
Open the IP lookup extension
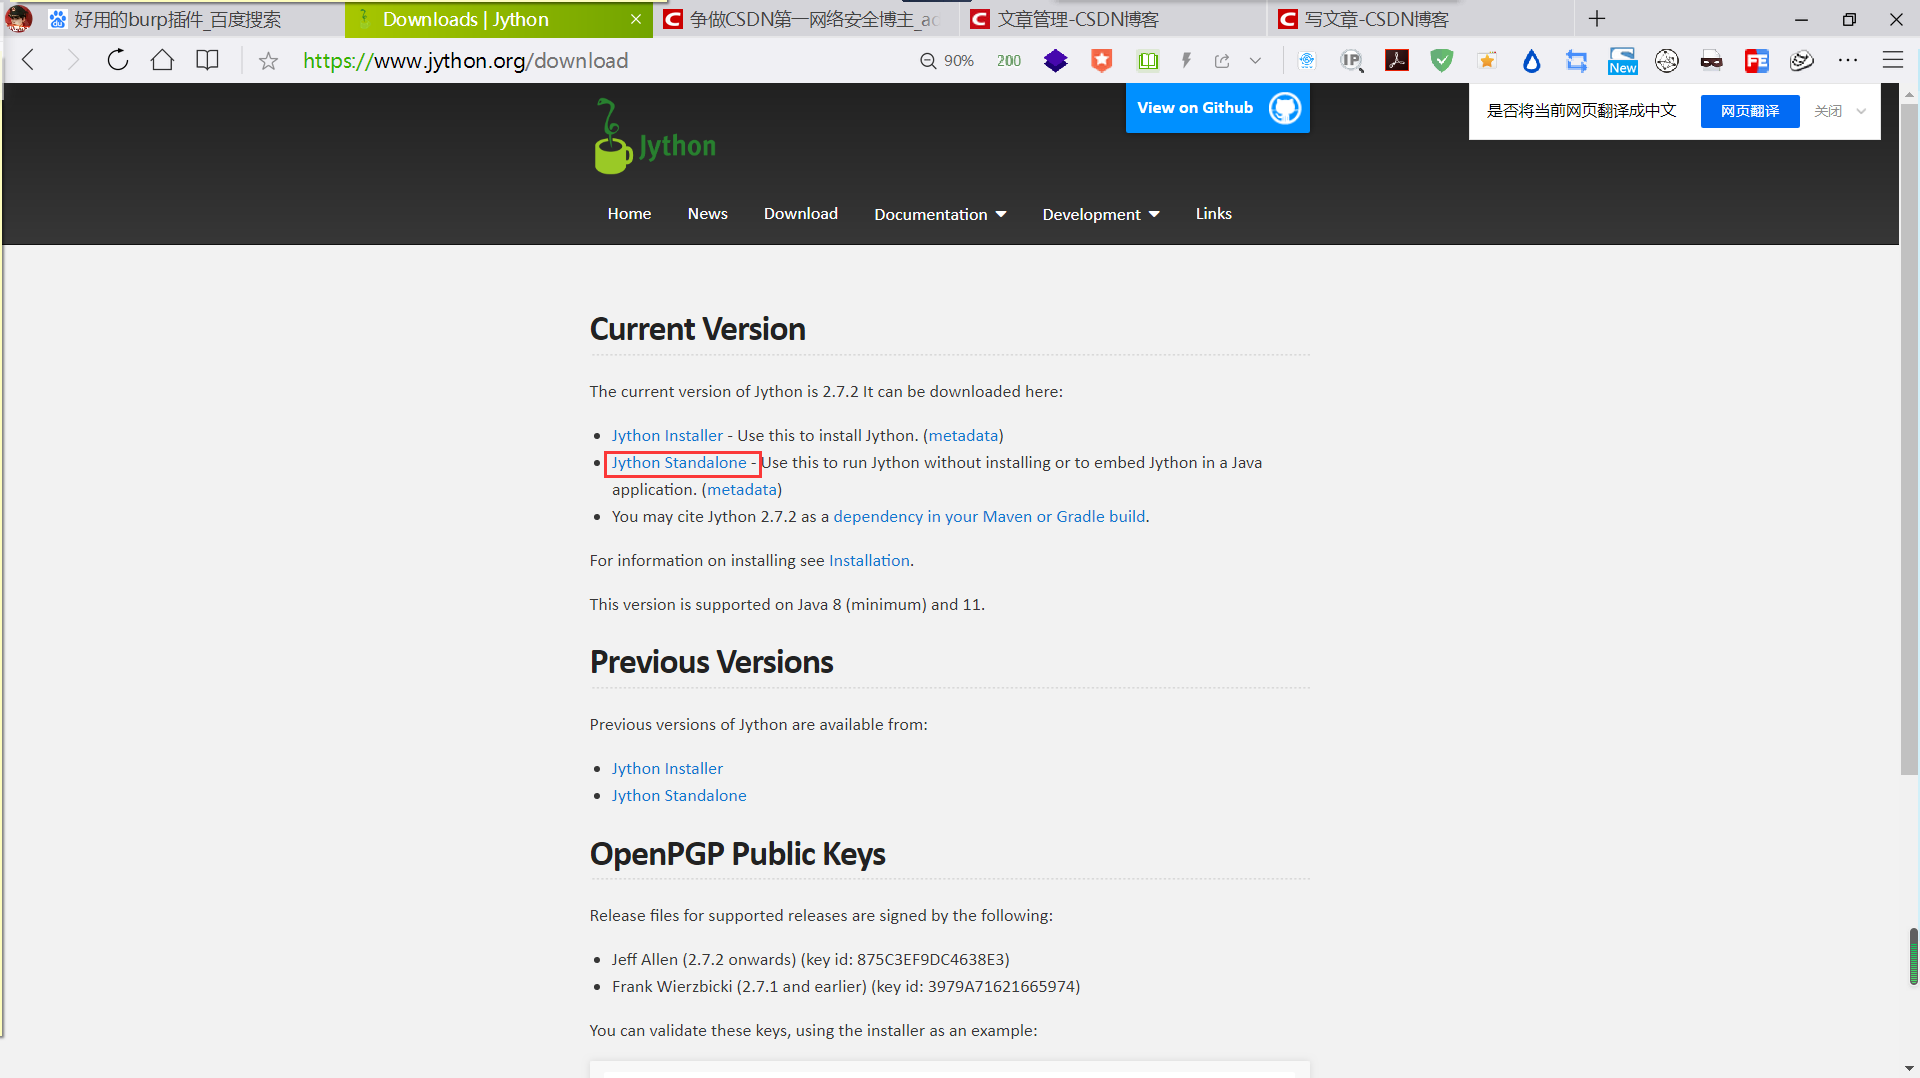click(x=1352, y=61)
